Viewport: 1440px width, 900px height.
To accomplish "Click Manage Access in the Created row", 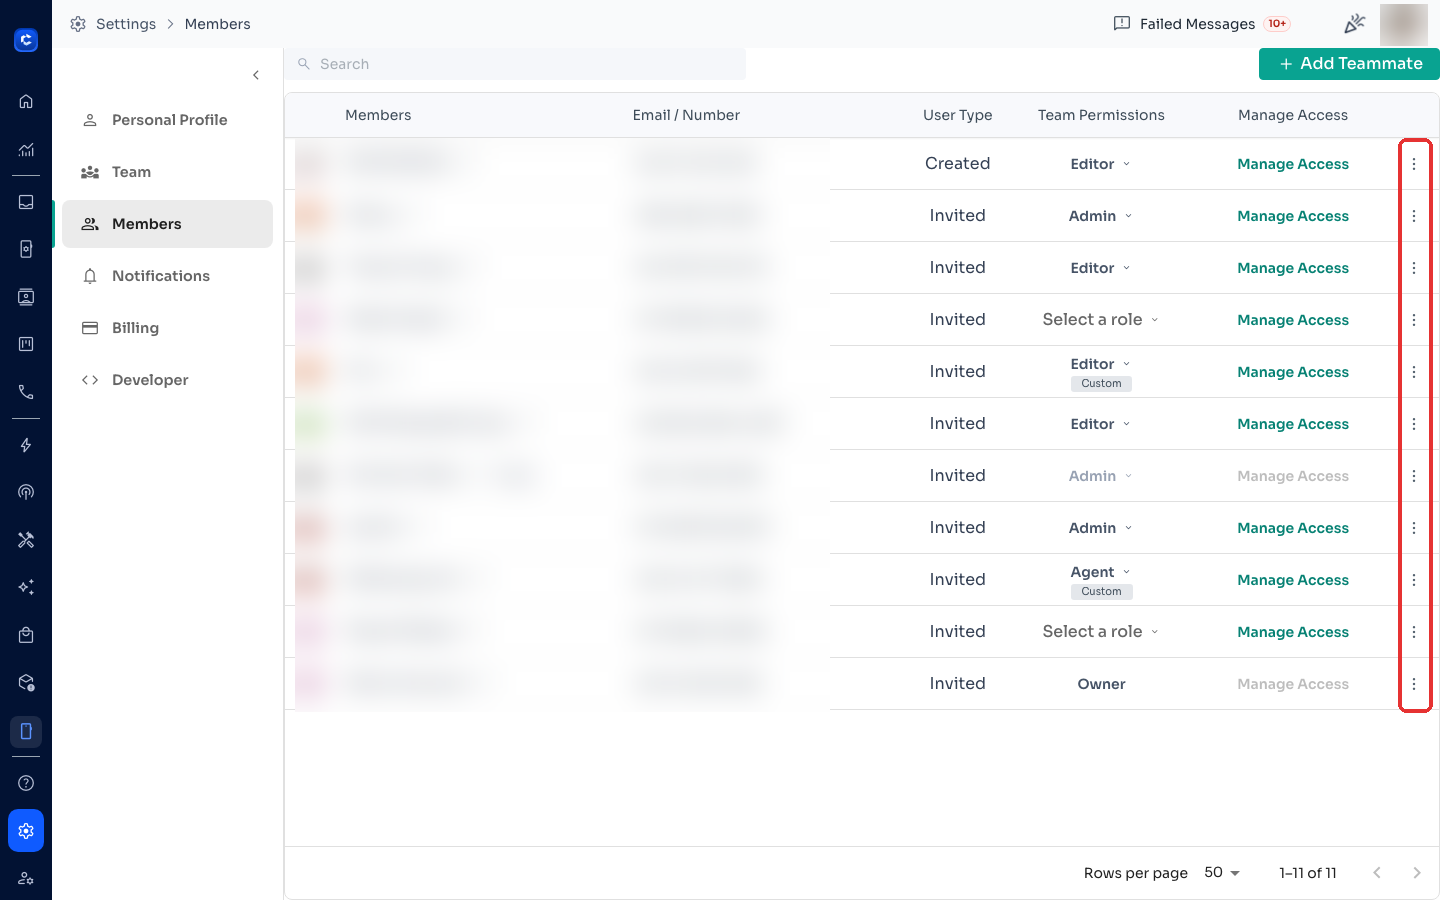I will click(x=1293, y=164).
